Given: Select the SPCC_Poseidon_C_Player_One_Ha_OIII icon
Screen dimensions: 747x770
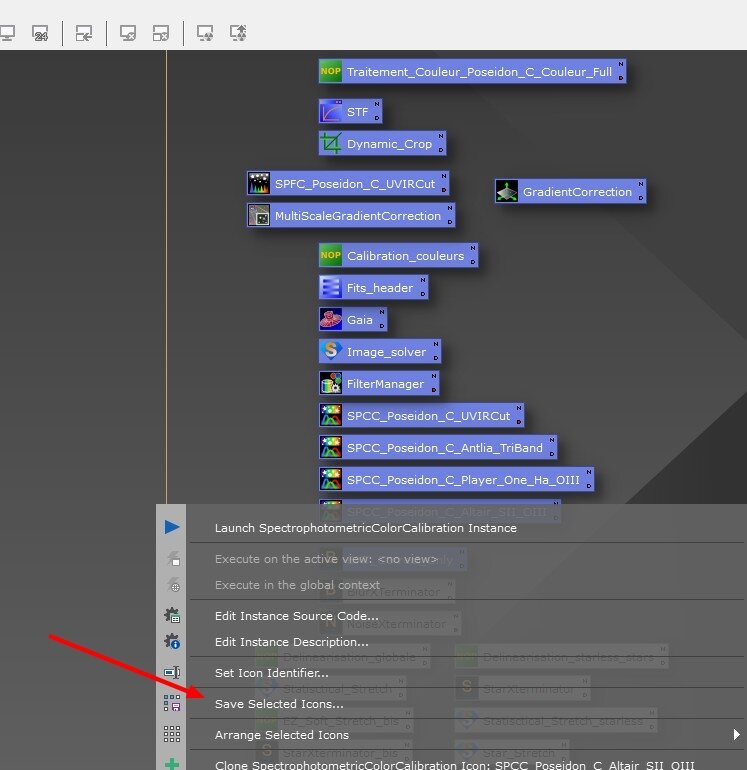Looking at the screenshot, I should point(456,479).
